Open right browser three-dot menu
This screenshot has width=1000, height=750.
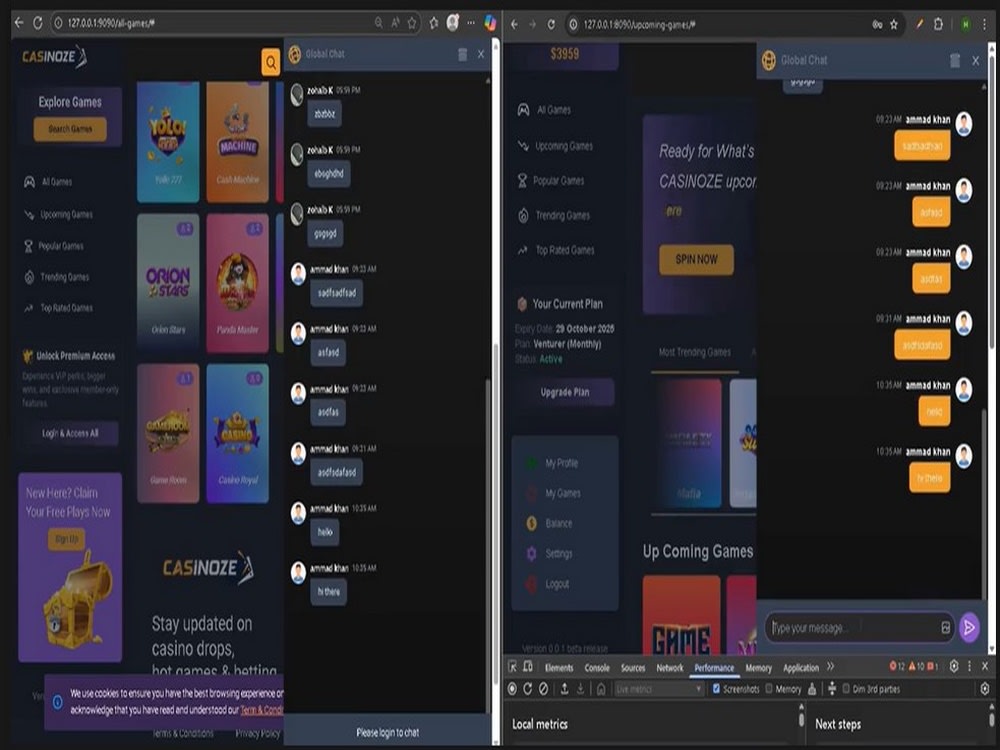[x=985, y=24]
